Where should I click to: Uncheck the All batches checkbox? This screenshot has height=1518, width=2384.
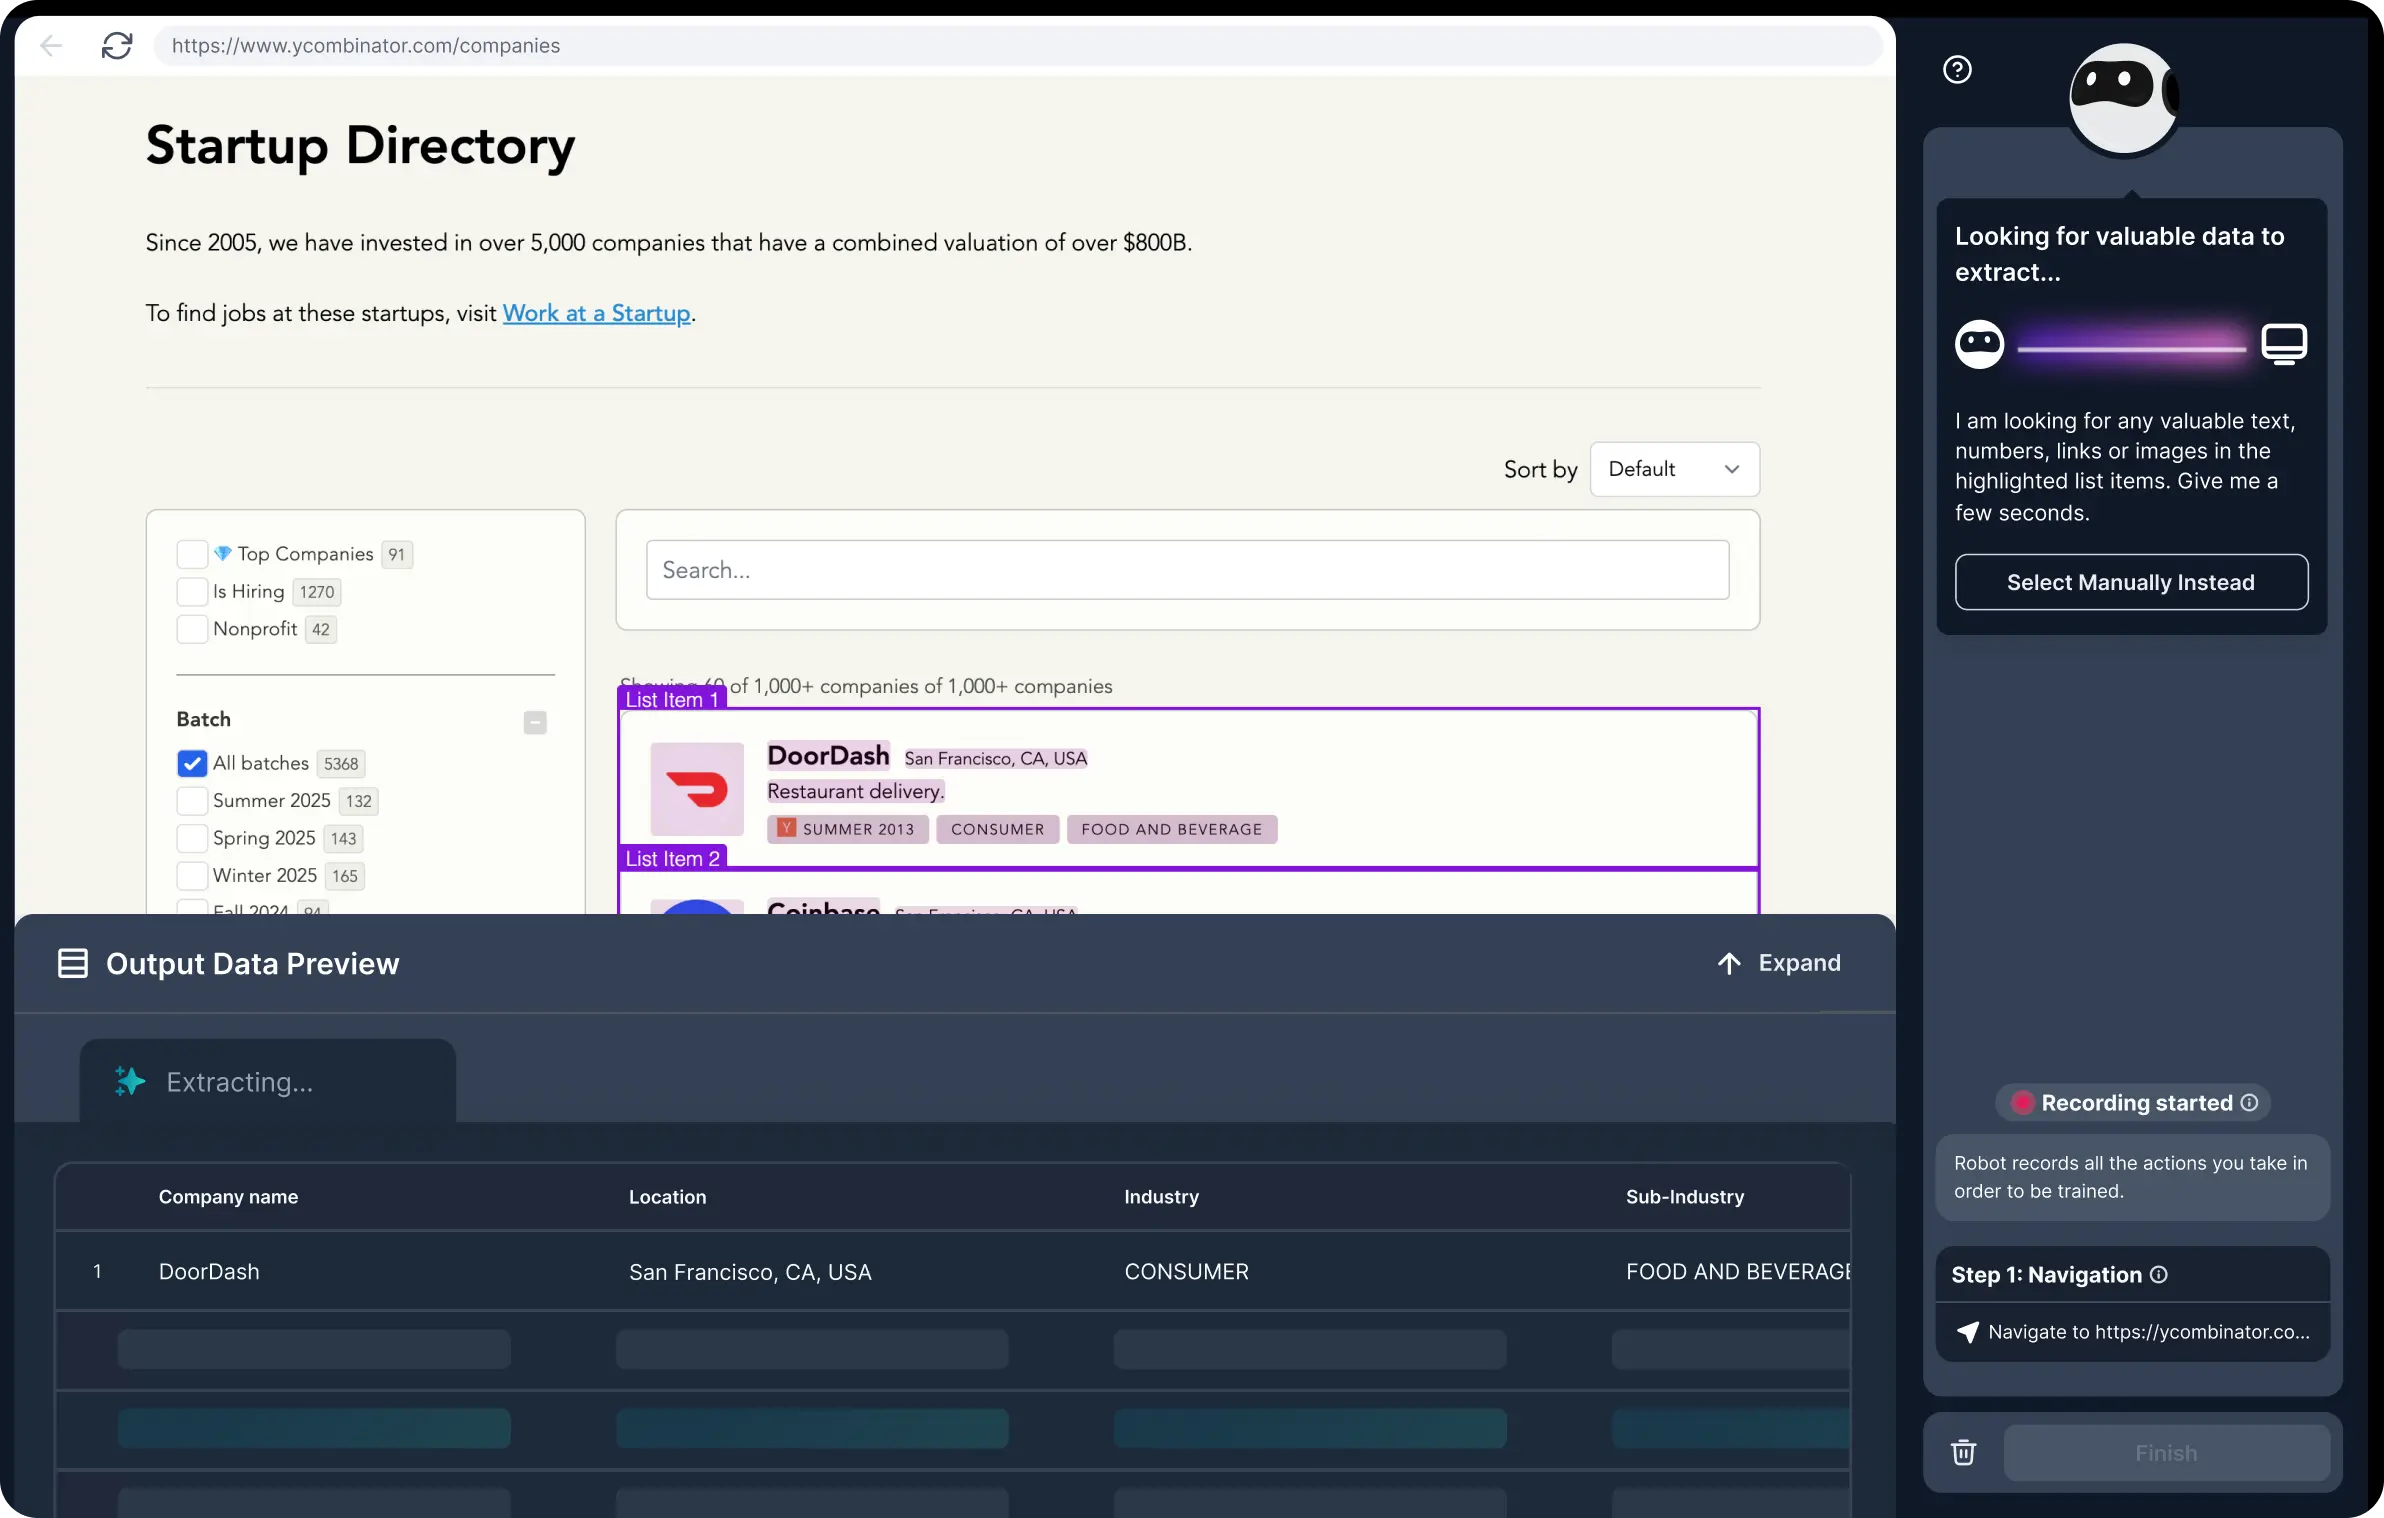pyautogui.click(x=191, y=763)
